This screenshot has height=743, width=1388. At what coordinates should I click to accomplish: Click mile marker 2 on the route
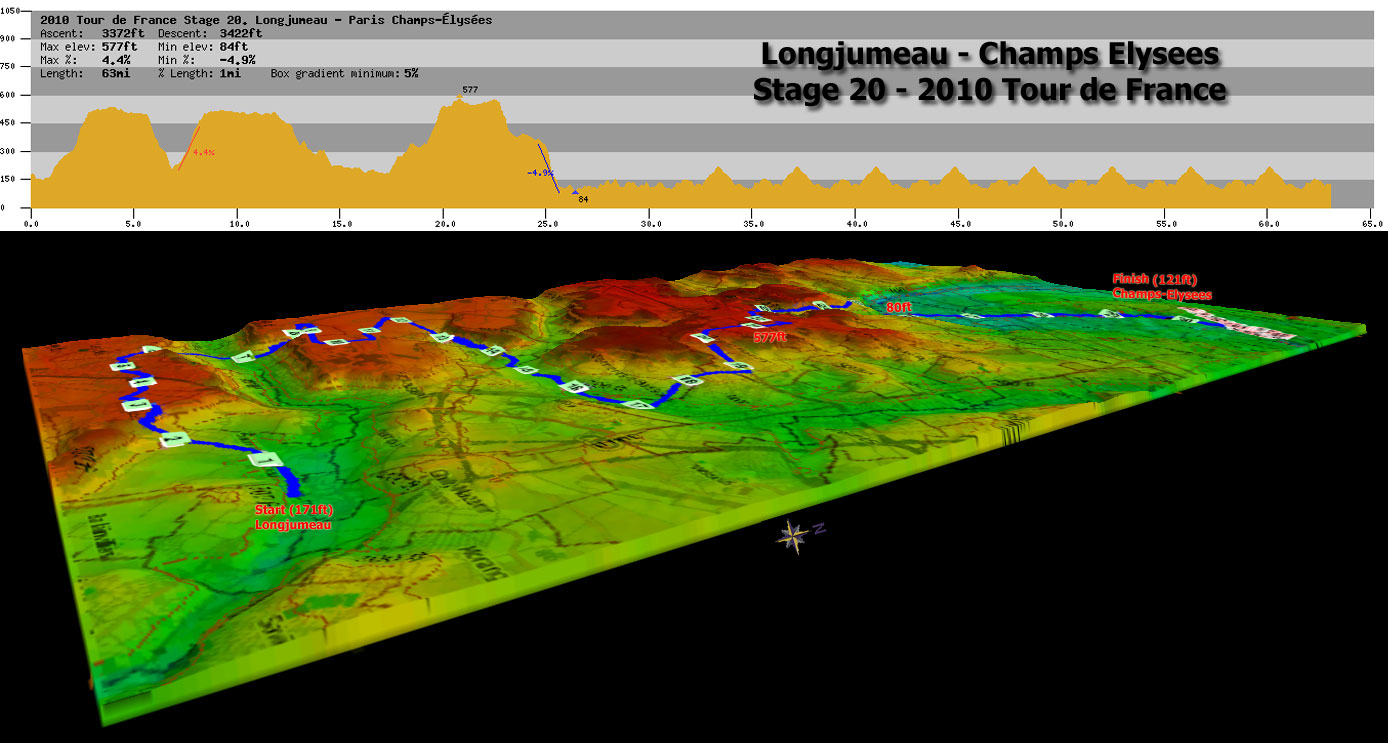(174, 438)
